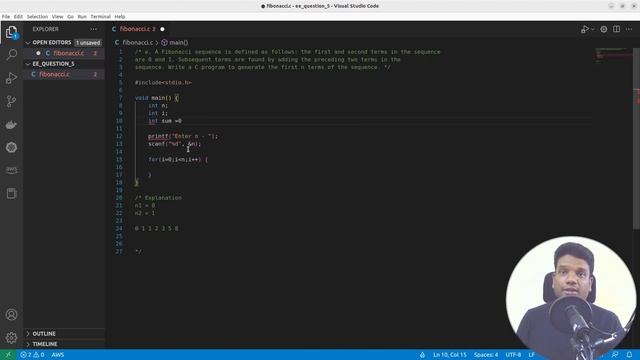Open the Manage gear in activity bar
This screenshot has width=640, height=360.
(11, 338)
